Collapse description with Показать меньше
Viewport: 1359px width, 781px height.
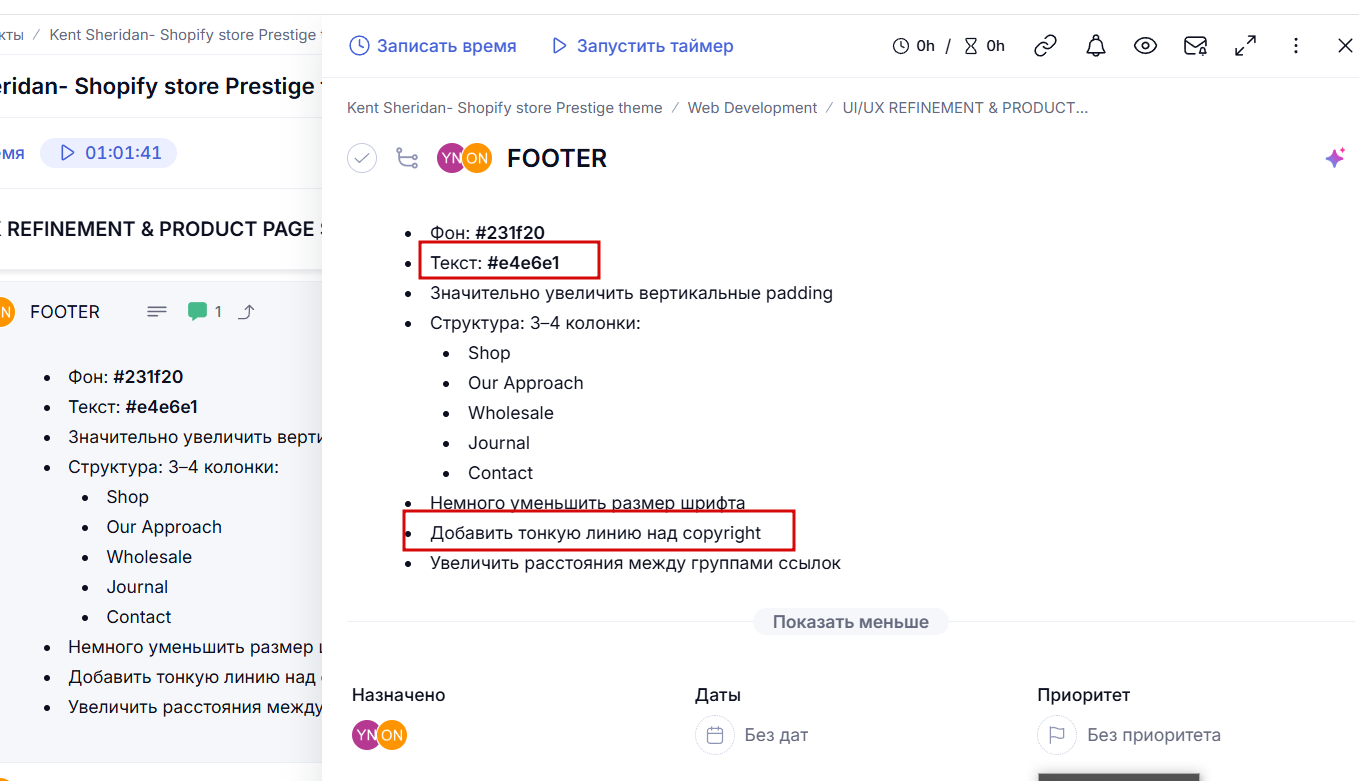850,622
